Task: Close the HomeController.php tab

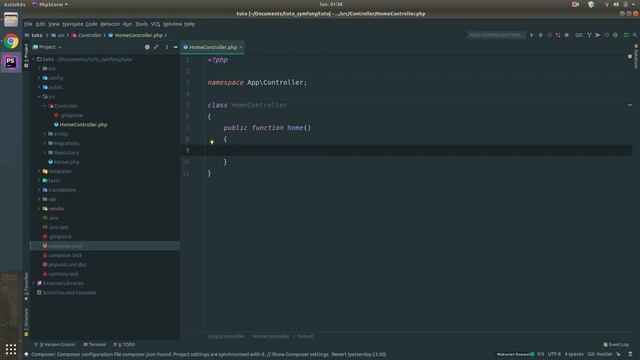Action: 240,47
